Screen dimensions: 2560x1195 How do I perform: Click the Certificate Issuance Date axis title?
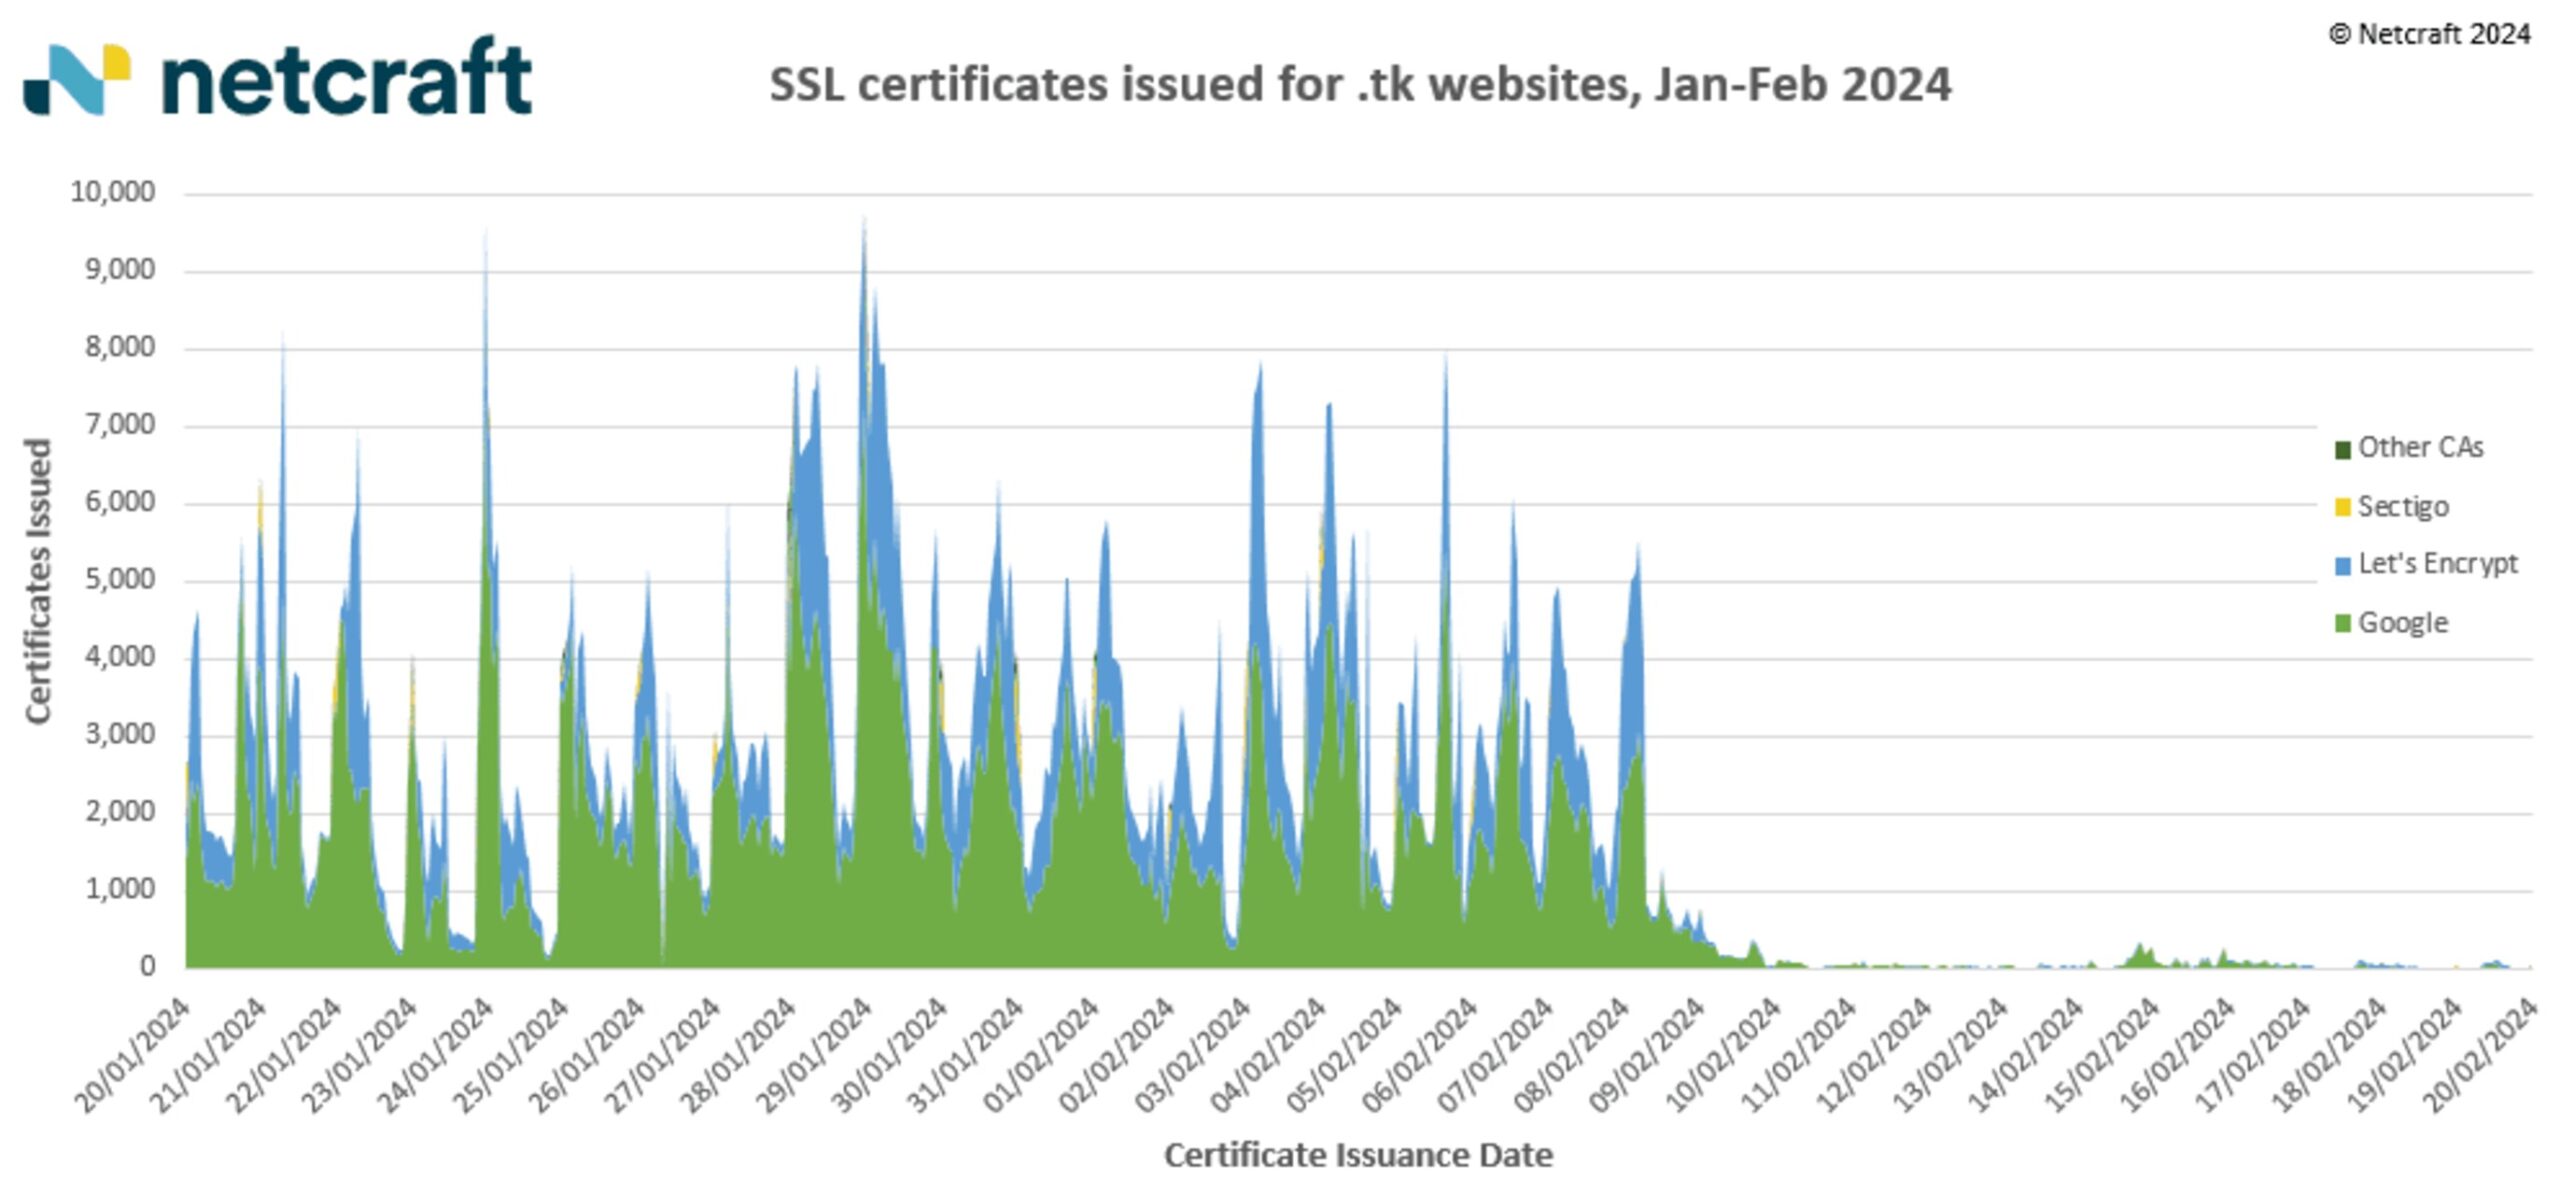click(1358, 1155)
